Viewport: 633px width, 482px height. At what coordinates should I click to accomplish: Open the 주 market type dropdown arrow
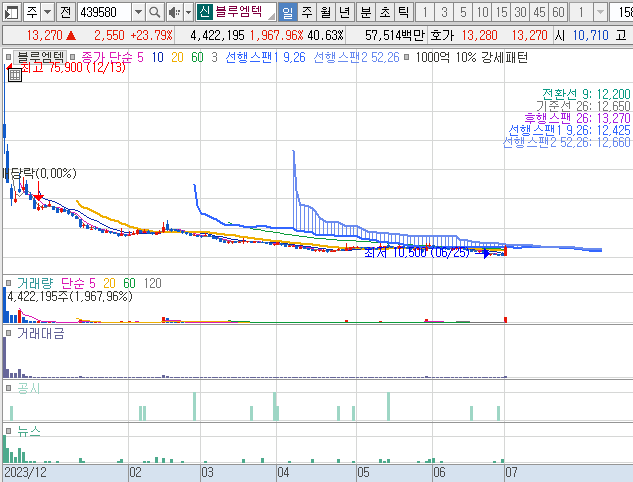(48, 13)
